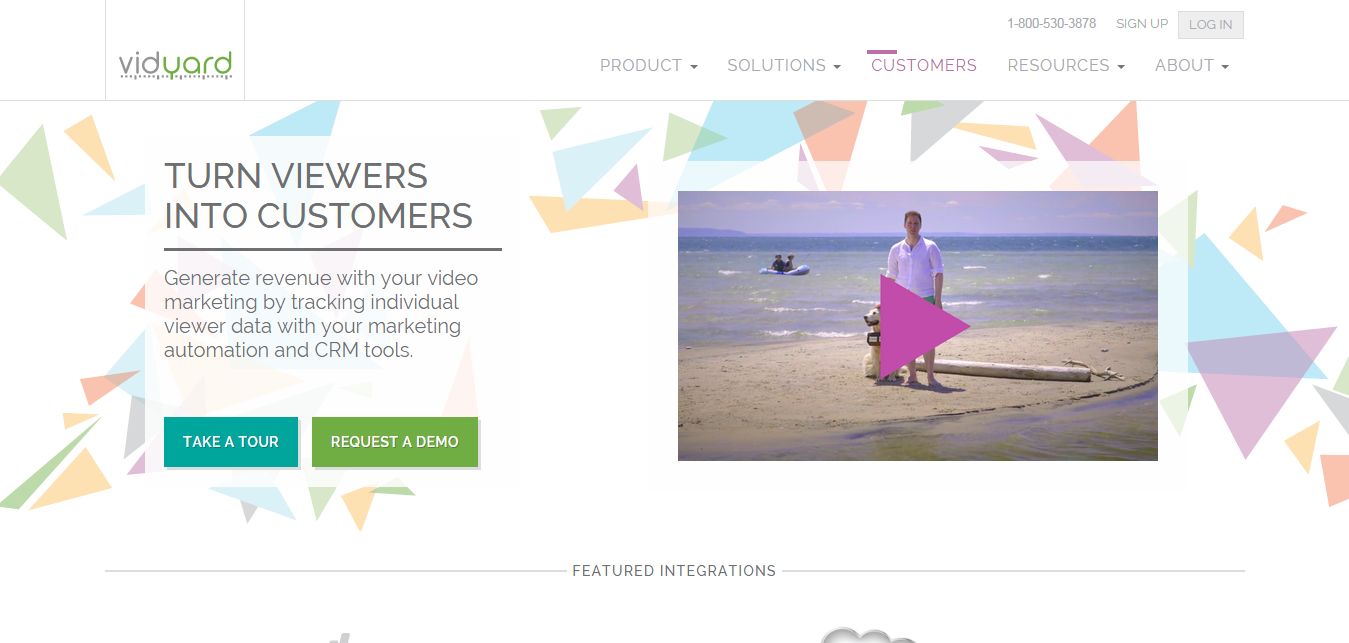The height and width of the screenshot is (643, 1349).
Task: Open the RESOURCES dropdown
Action: point(1066,65)
